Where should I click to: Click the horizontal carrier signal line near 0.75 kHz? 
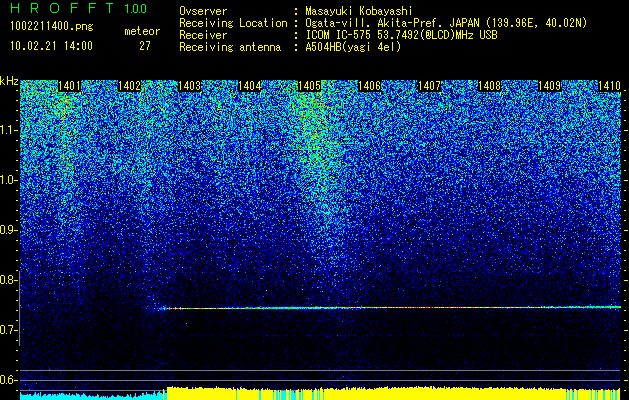pyautogui.click(x=389, y=308)
